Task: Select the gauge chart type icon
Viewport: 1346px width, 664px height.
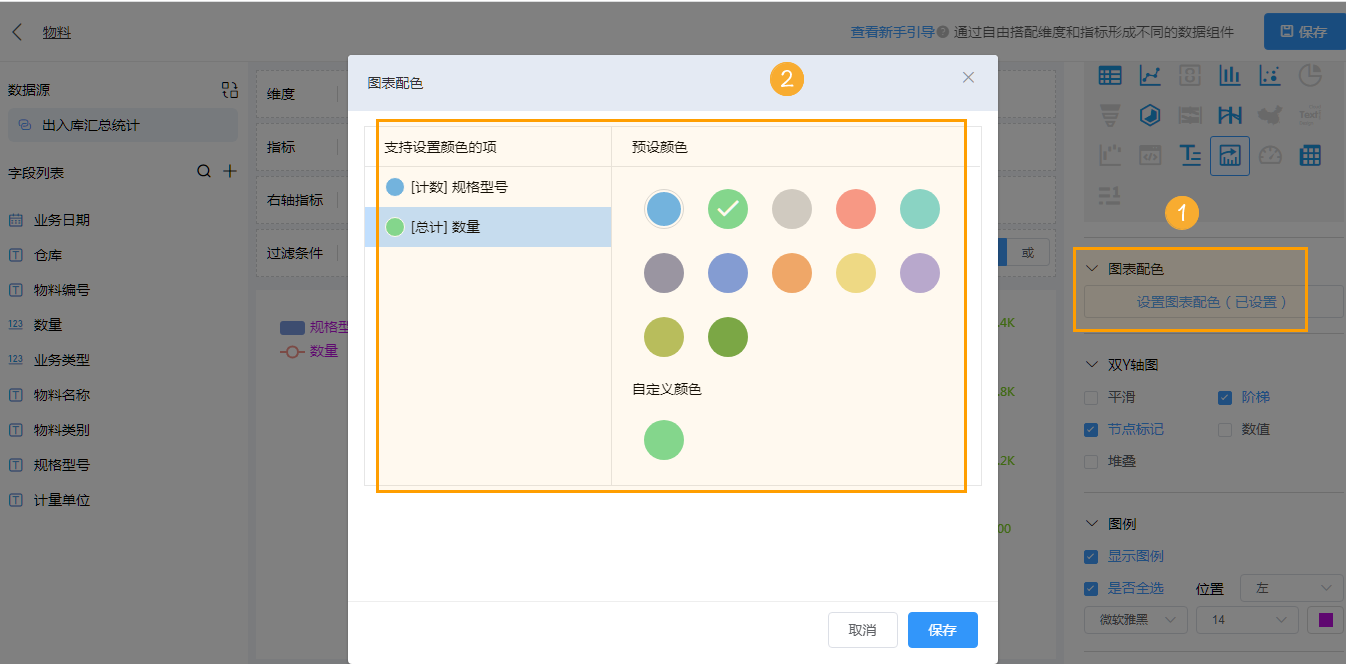Action: (1270, 155)
